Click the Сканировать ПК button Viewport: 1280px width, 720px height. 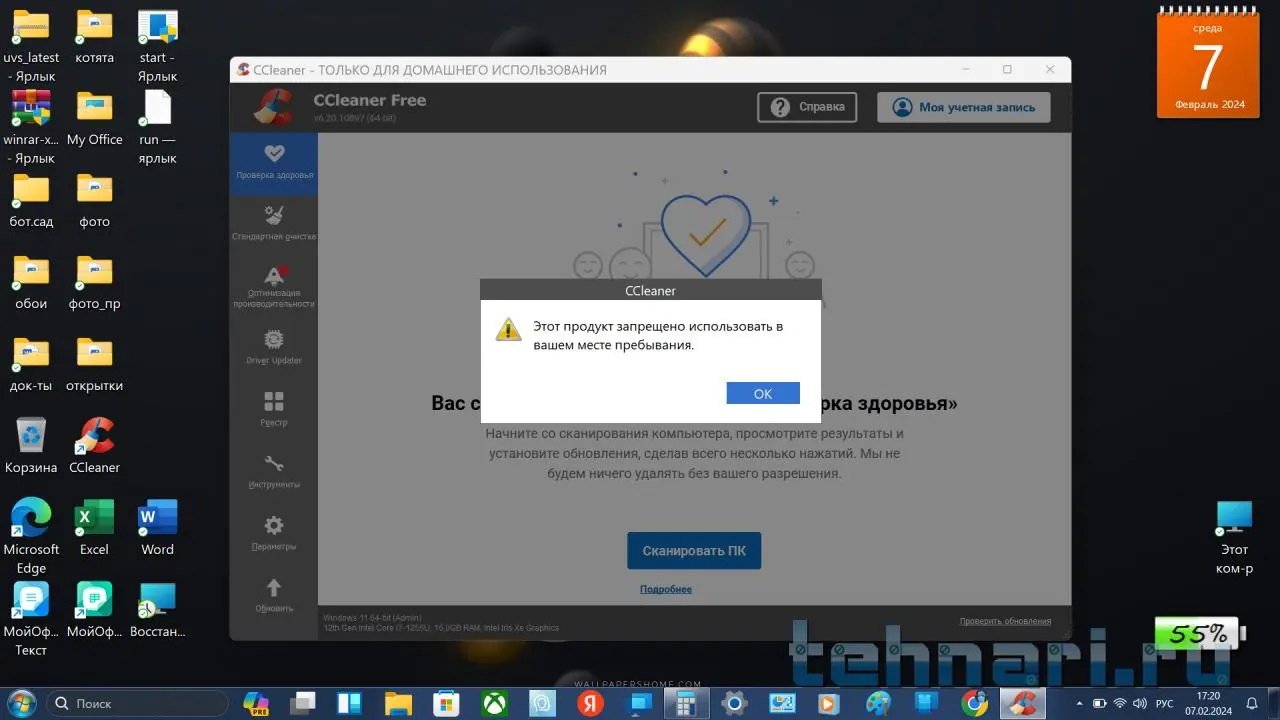(x=694, y=551)
